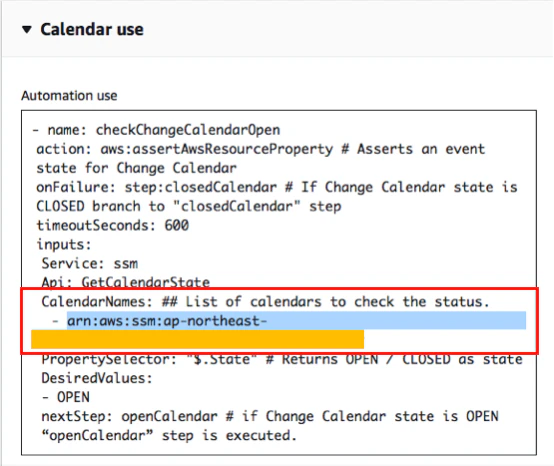This screenshot has height=466, width=554.
Task: Click the orange redacted bar
Action: click(x=198, y=339)
